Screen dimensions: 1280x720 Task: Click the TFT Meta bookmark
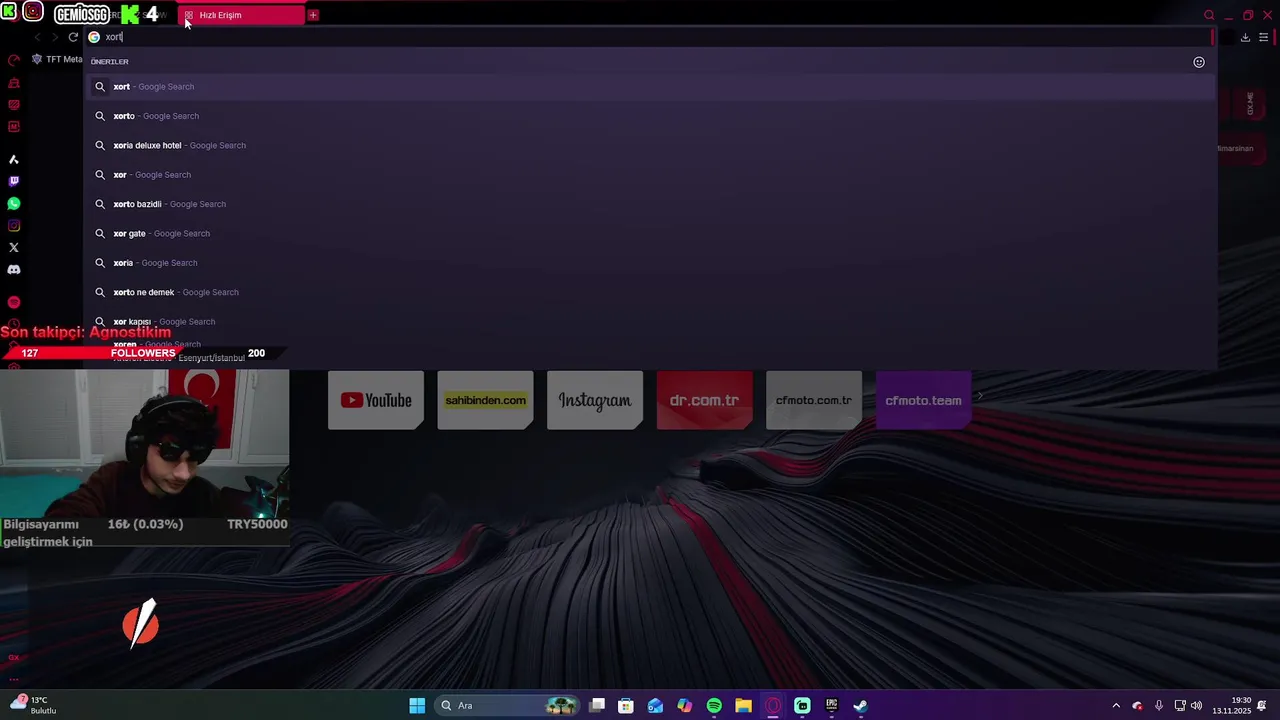pyautogui.click(x=57, y=59)
